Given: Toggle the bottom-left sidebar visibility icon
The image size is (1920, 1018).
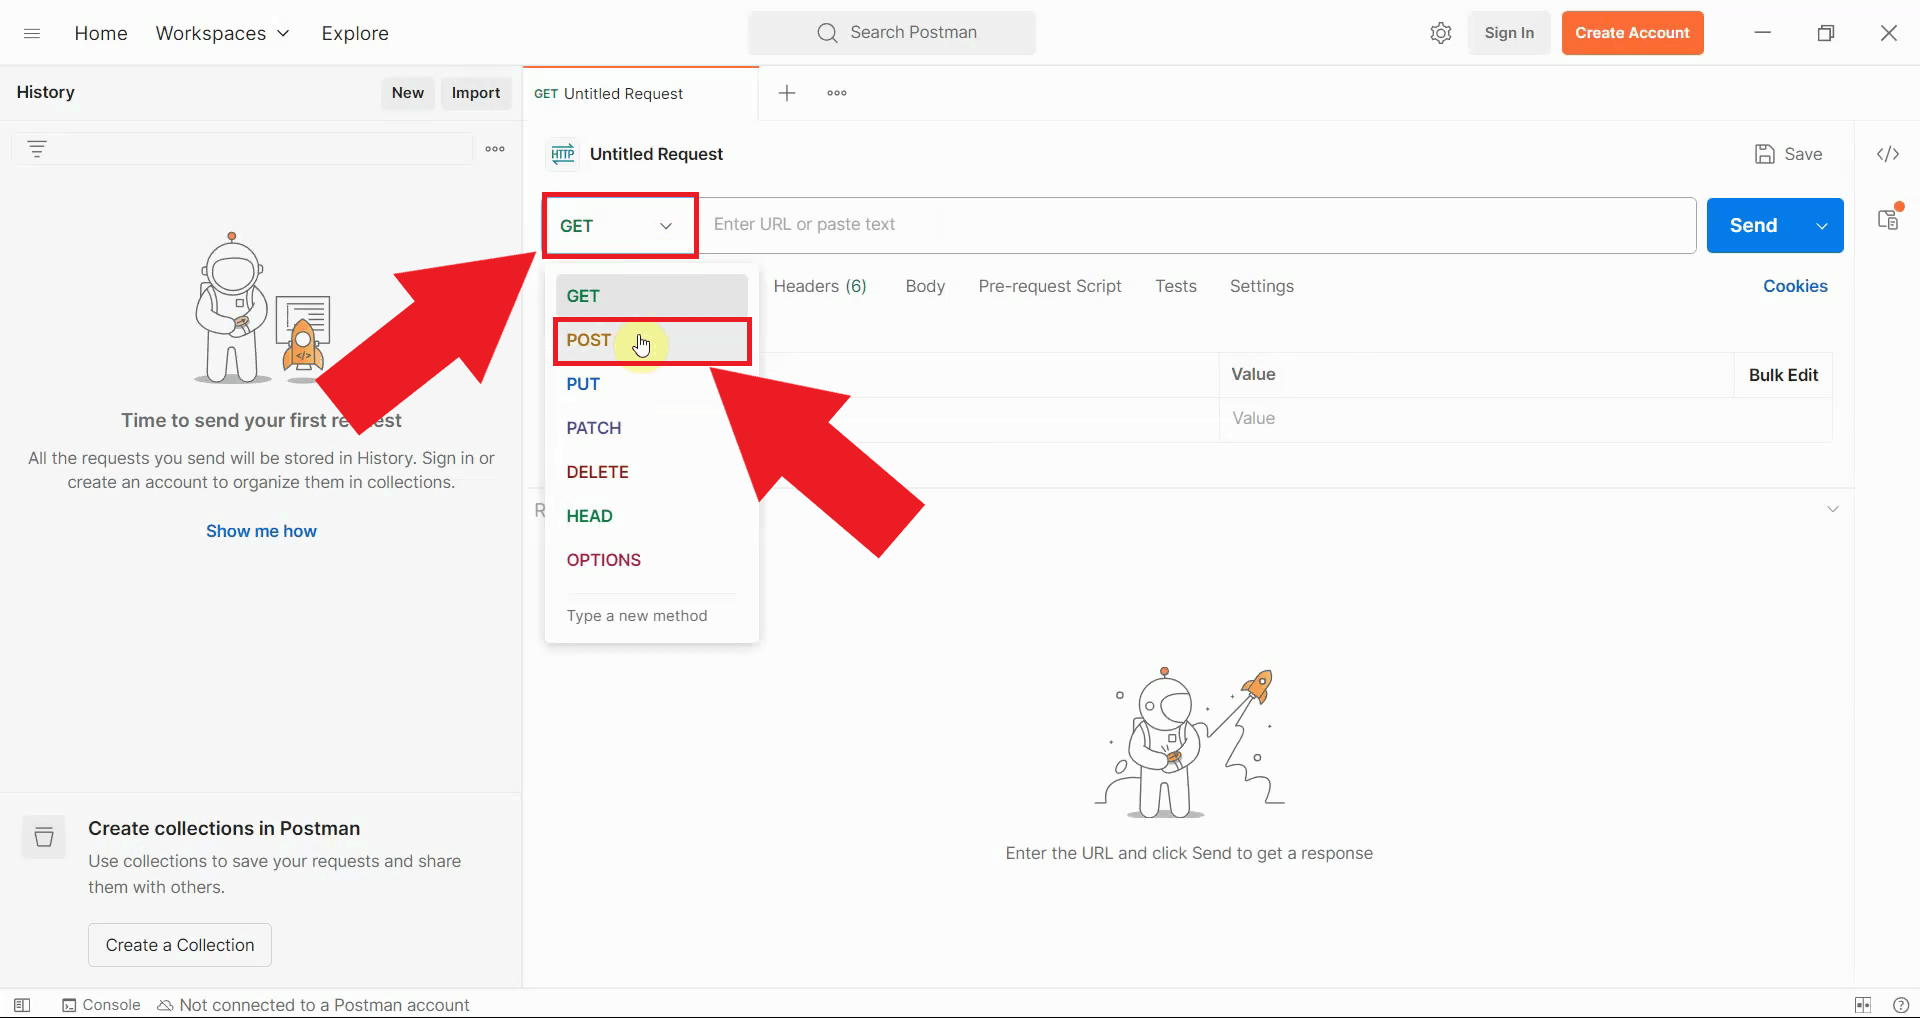Looking at the screenshot, I should tap(21, 1005).
